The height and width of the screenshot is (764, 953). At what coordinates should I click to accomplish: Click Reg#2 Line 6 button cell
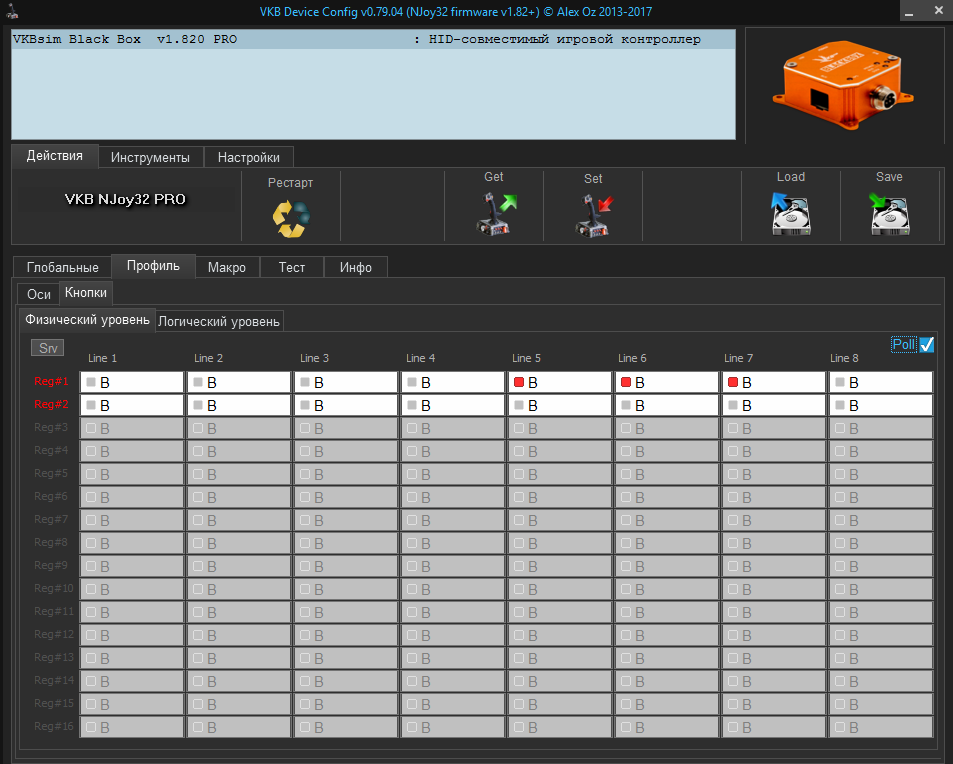click(x=667, y=405)
